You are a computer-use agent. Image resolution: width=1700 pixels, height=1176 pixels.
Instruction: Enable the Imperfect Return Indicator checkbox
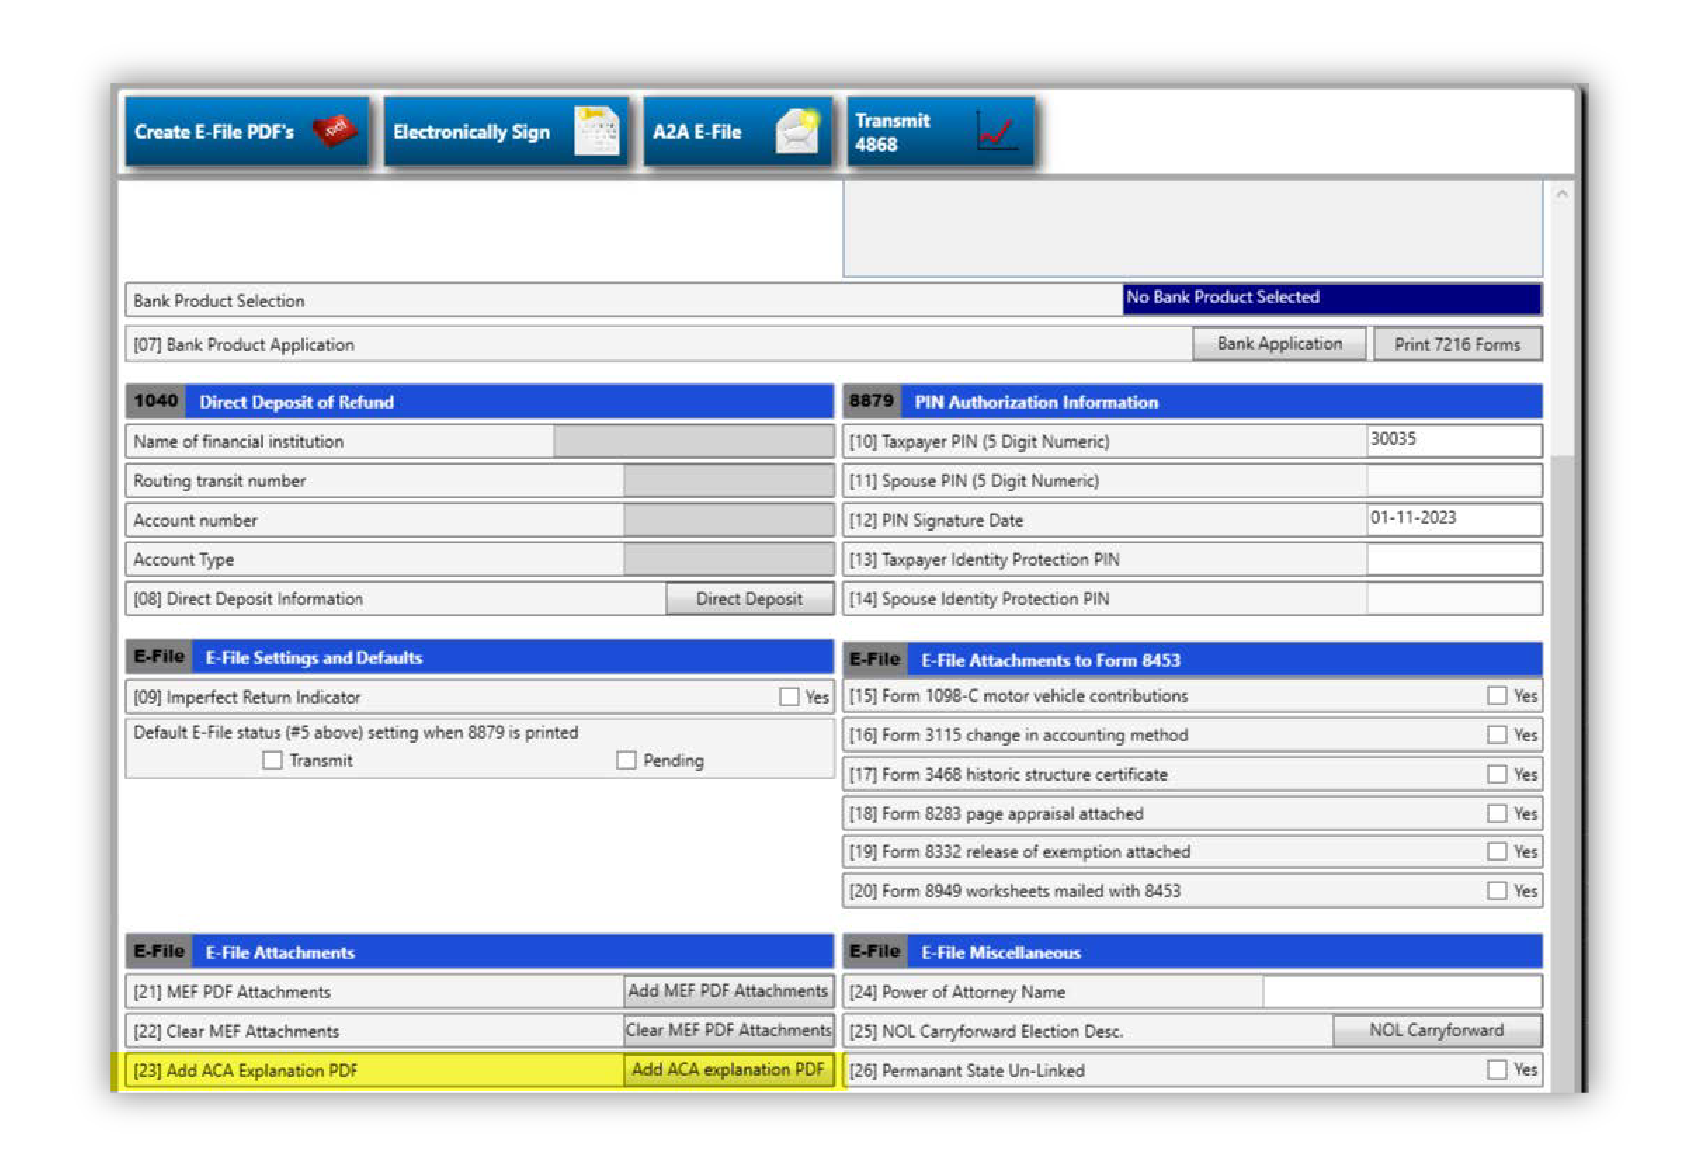coord(789,697)
